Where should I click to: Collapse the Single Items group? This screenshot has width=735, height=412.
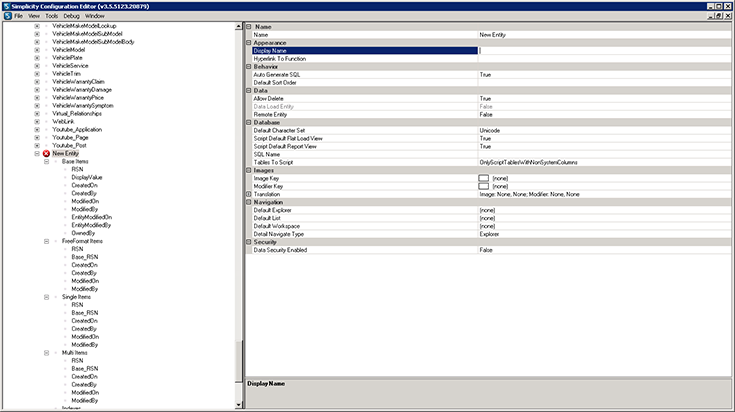click(46, 297)
